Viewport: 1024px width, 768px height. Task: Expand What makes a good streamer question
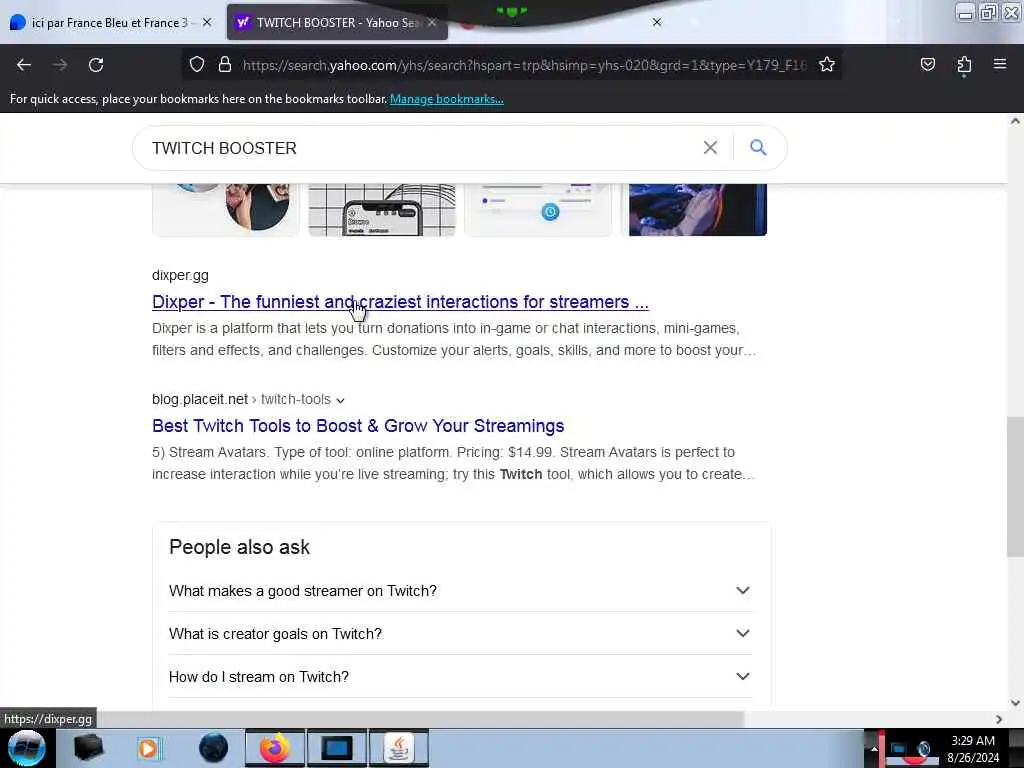[460, 591]
